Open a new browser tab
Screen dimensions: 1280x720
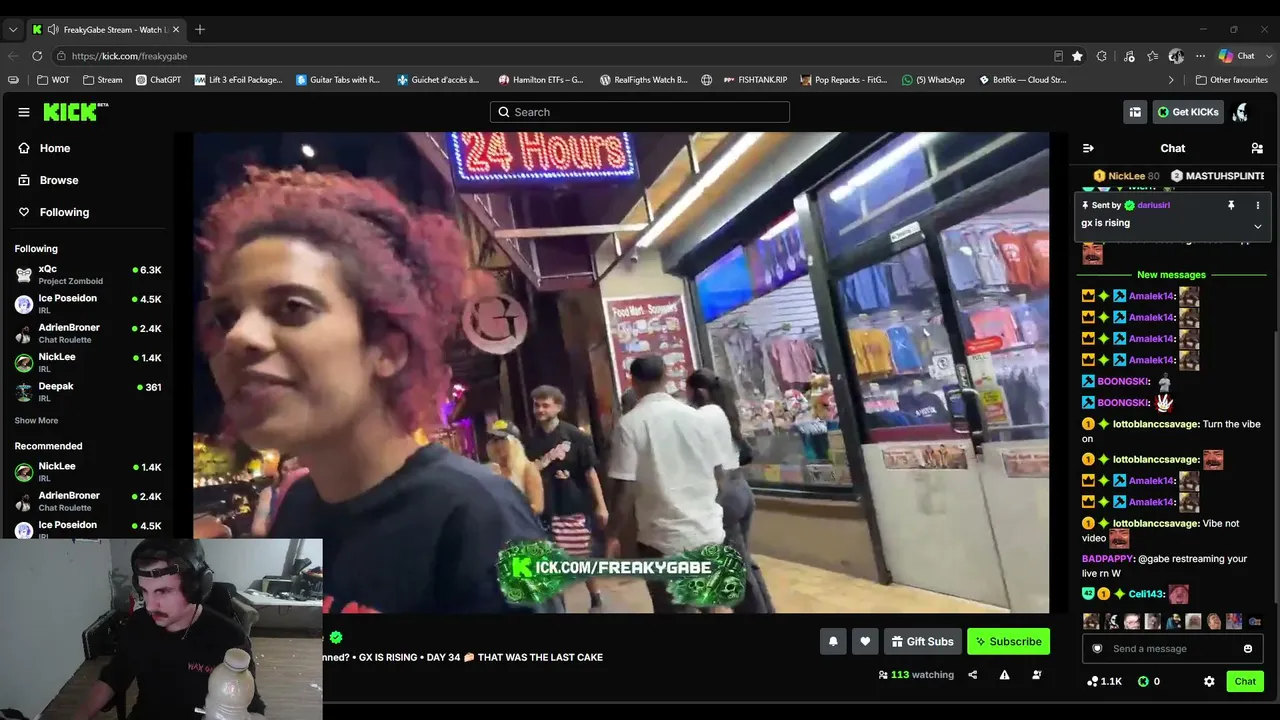[200, 30]
